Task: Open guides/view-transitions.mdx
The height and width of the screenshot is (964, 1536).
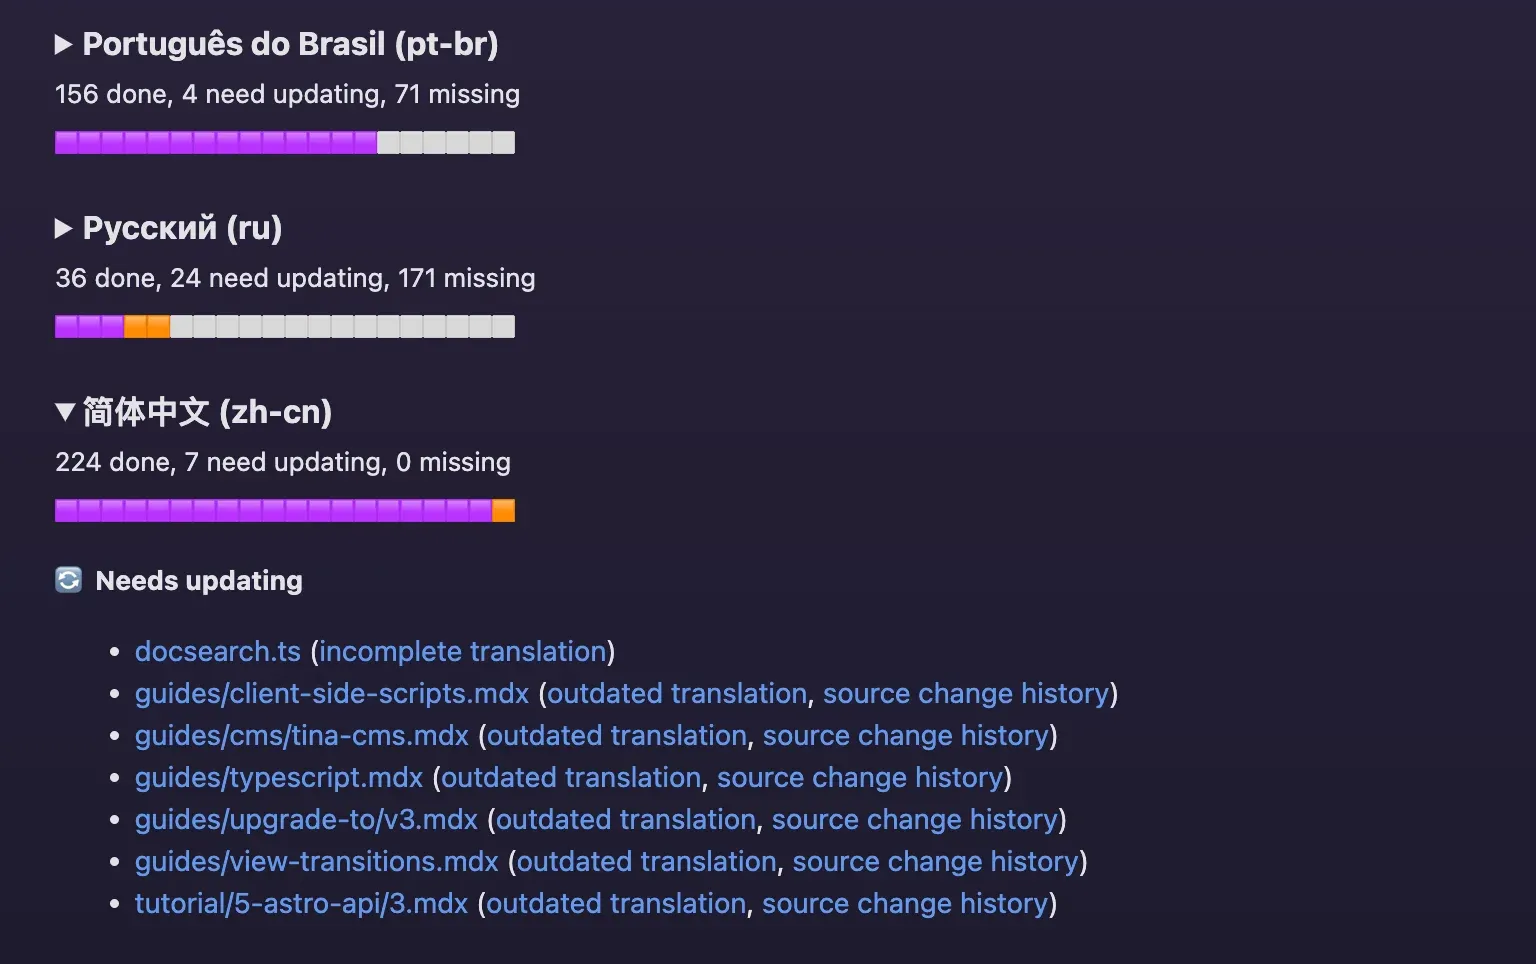Action: pos(316,861)
